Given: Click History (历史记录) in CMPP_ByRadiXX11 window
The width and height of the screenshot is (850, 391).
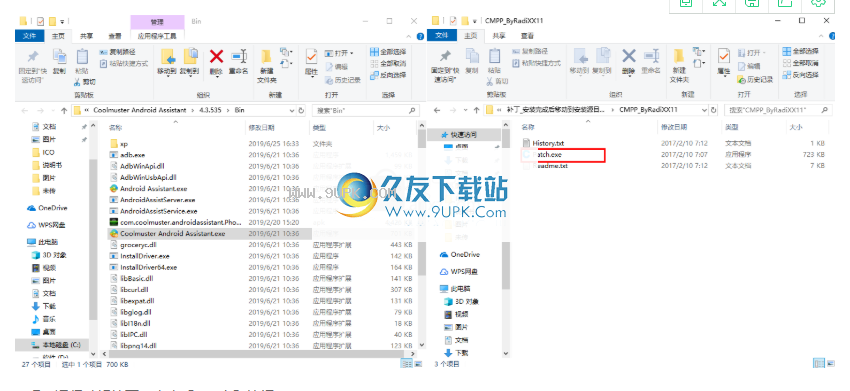Looking at the screenshot, I should tap(755, 80).
